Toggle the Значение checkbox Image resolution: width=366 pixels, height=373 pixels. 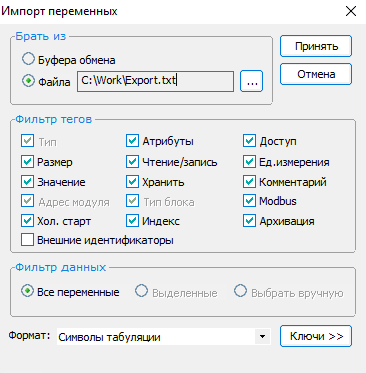[x=27, y=182]
